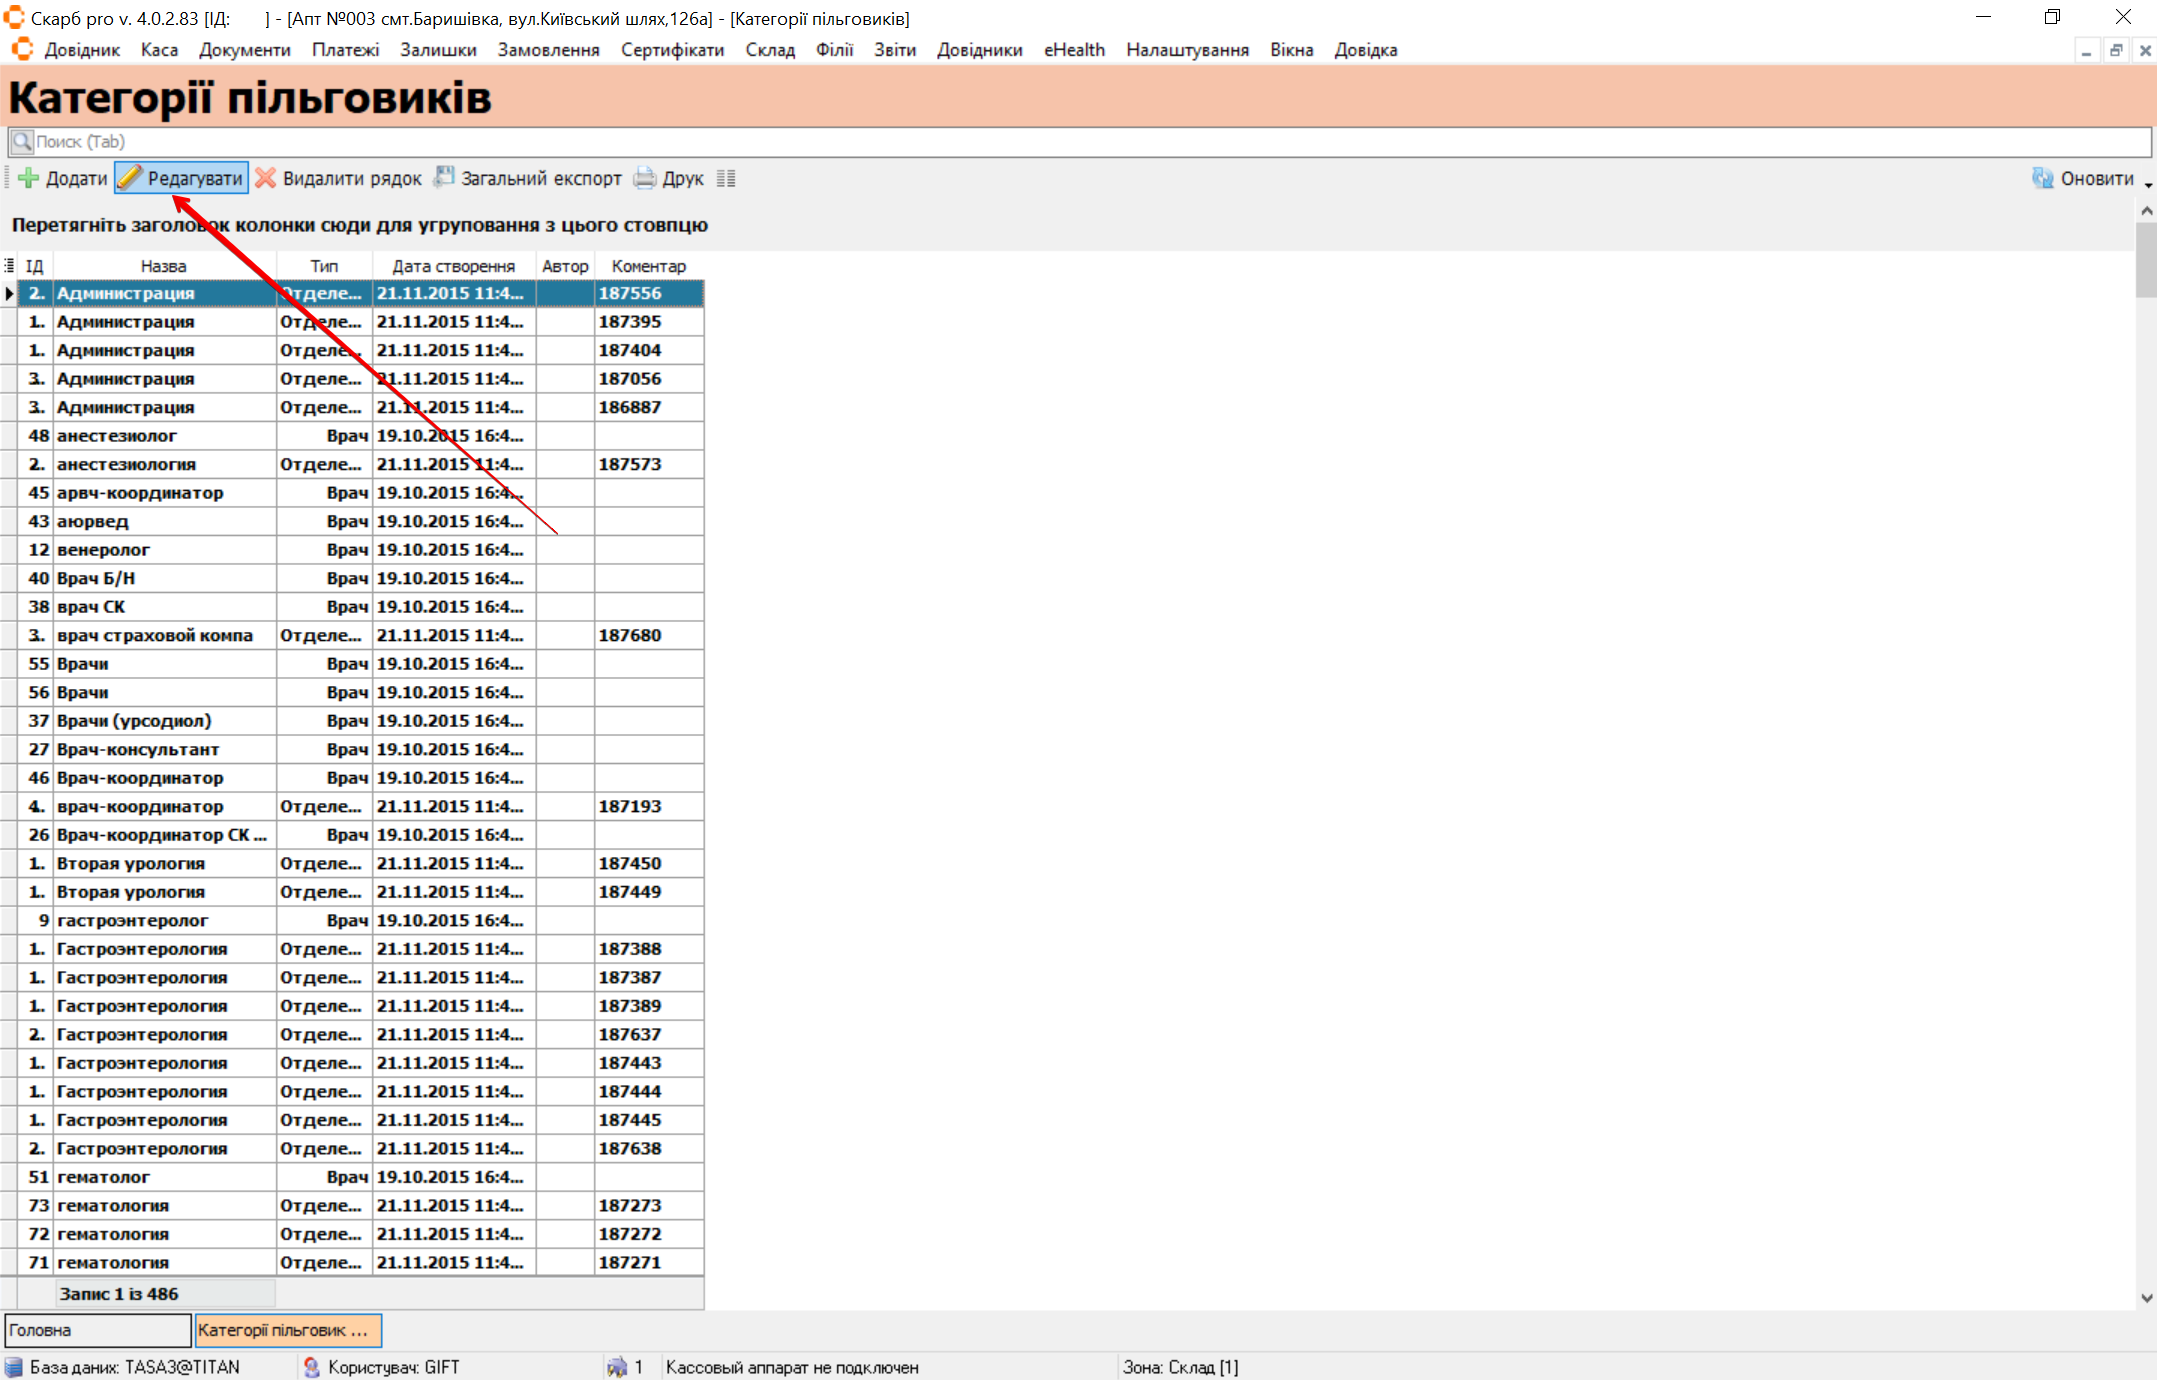Screen dimensions: 2157x1380
Task: Select the Категорії пільговик tab
Action: 287,1330
